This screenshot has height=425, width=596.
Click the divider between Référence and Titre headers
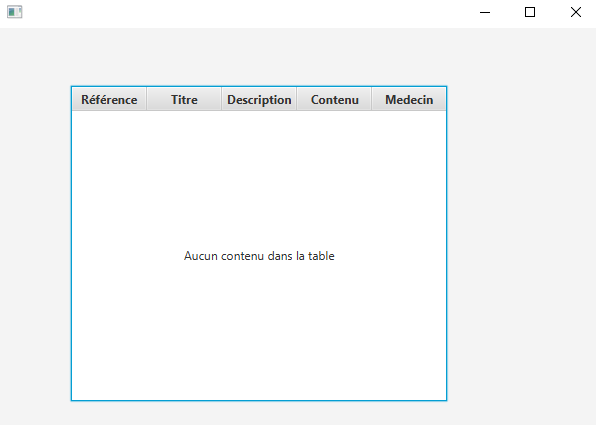tap(147, 99)
